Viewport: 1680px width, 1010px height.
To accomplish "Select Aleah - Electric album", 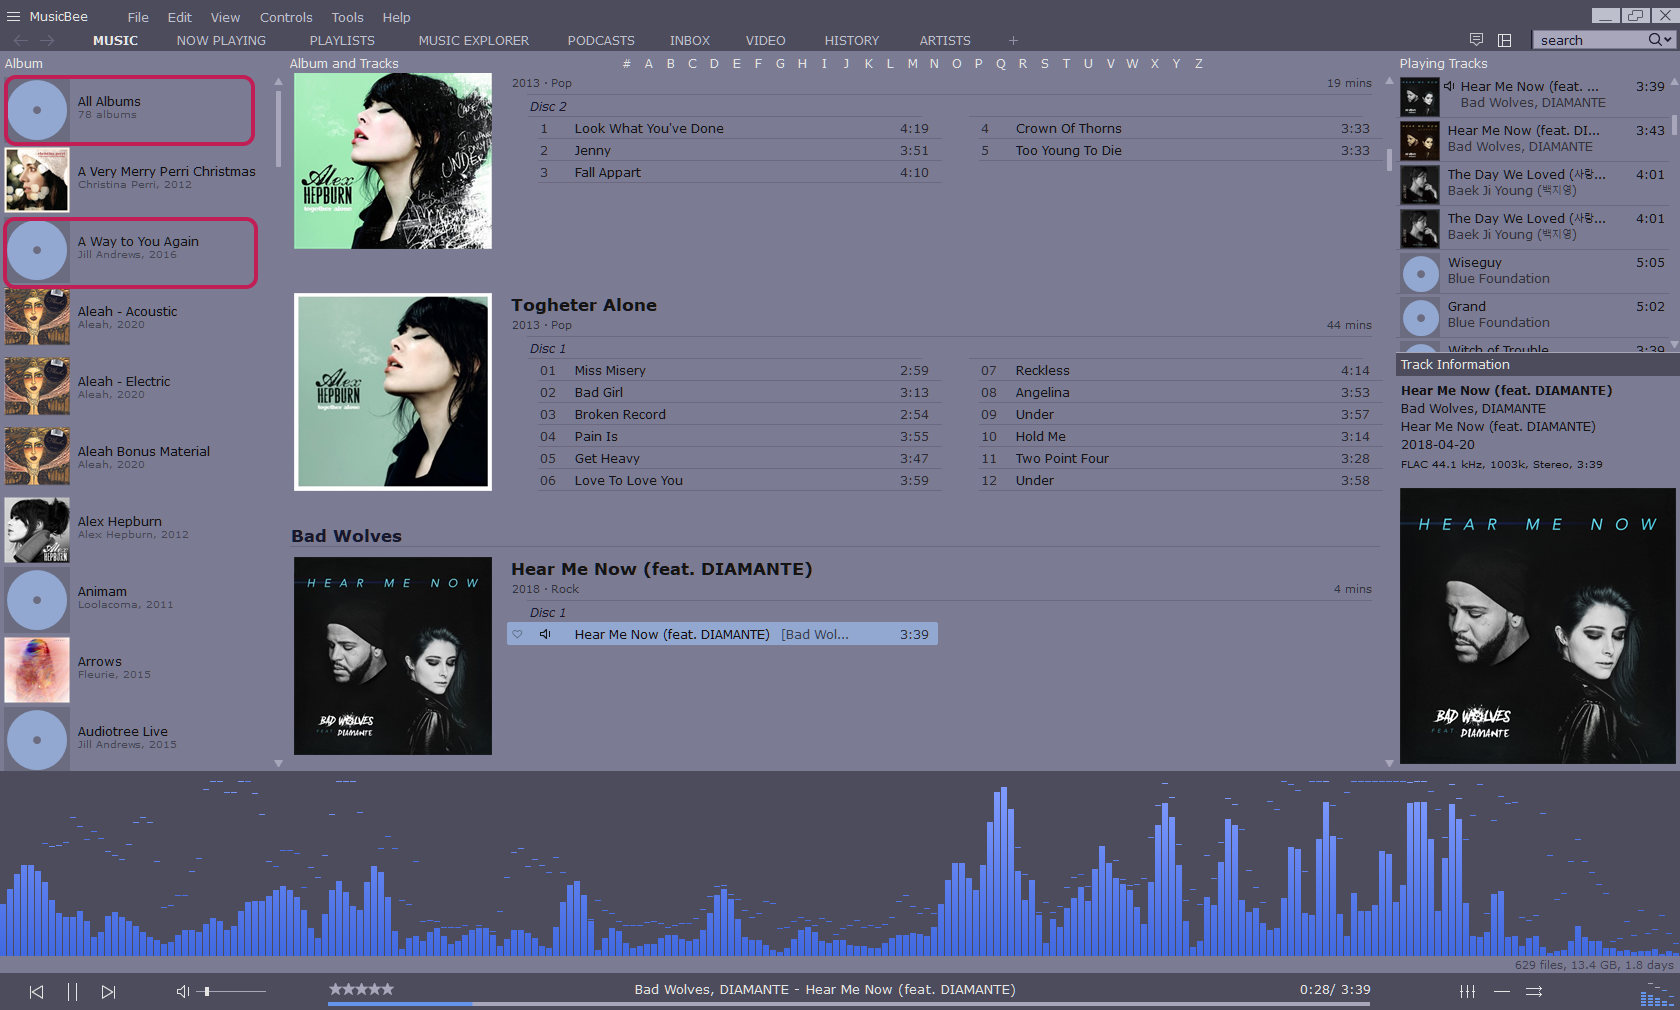I will tap(130, 387).
